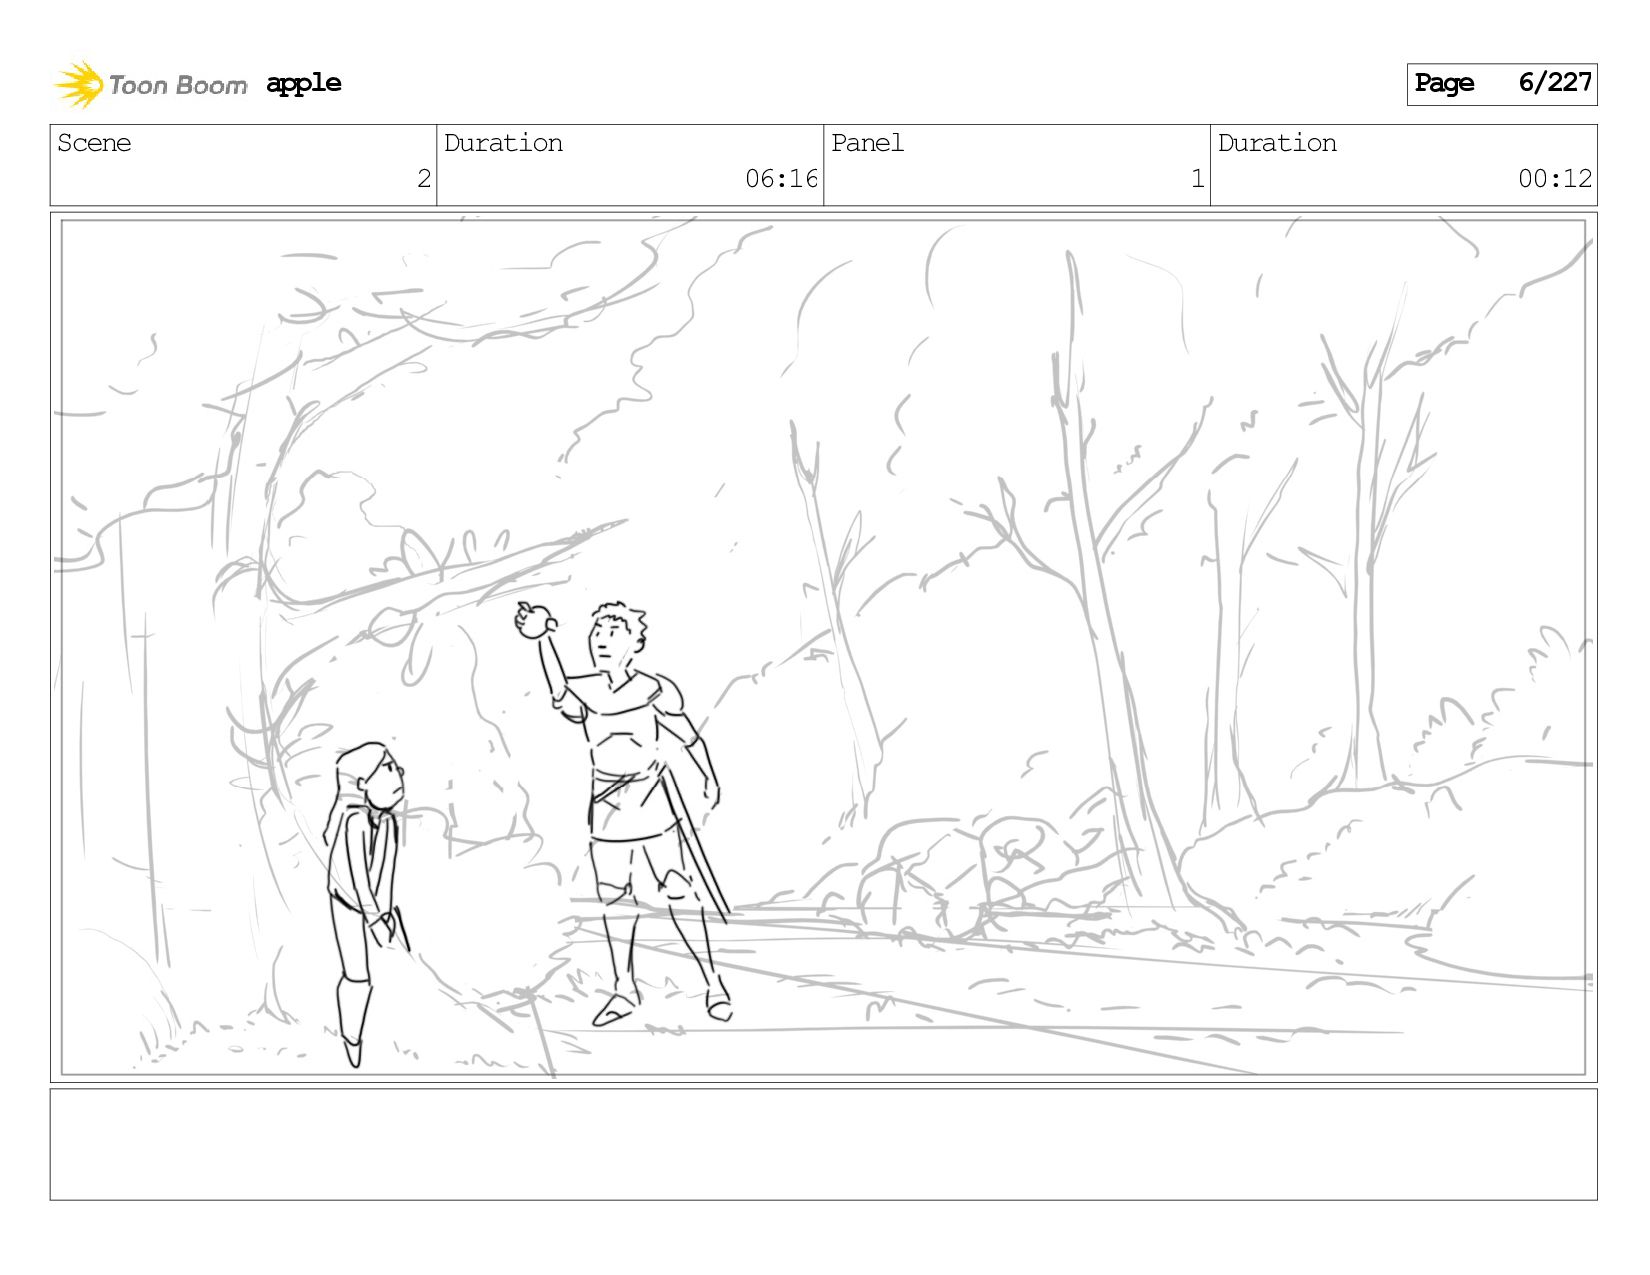
Task: Click the Panel number field showing 1
Action: tap(1017, 165)
